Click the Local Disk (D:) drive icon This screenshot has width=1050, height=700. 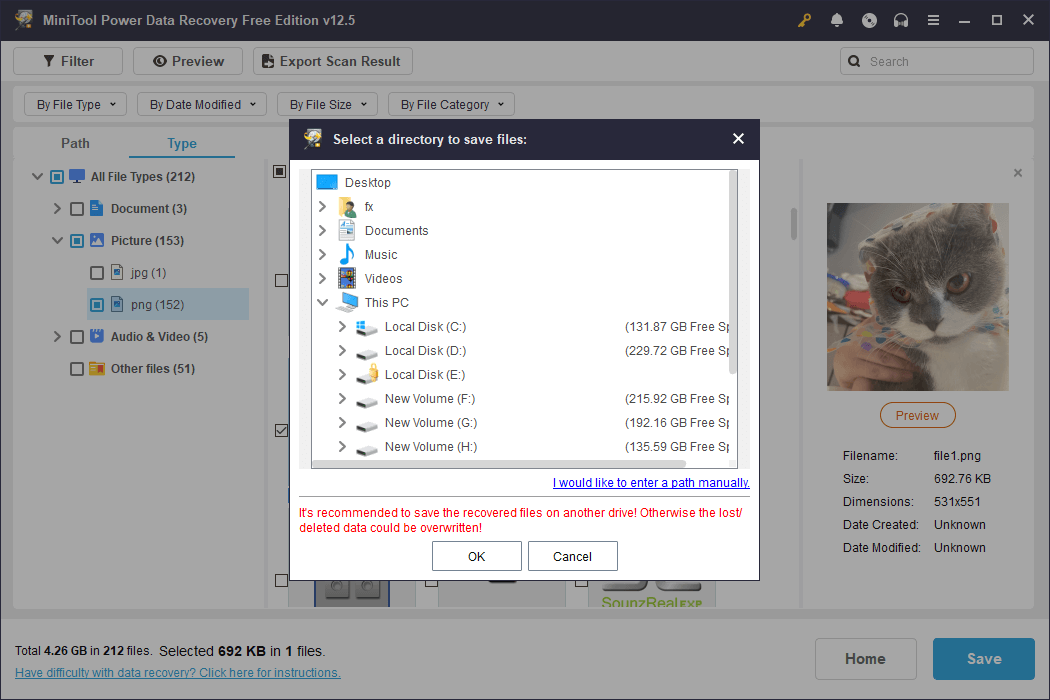click(366, 352)
